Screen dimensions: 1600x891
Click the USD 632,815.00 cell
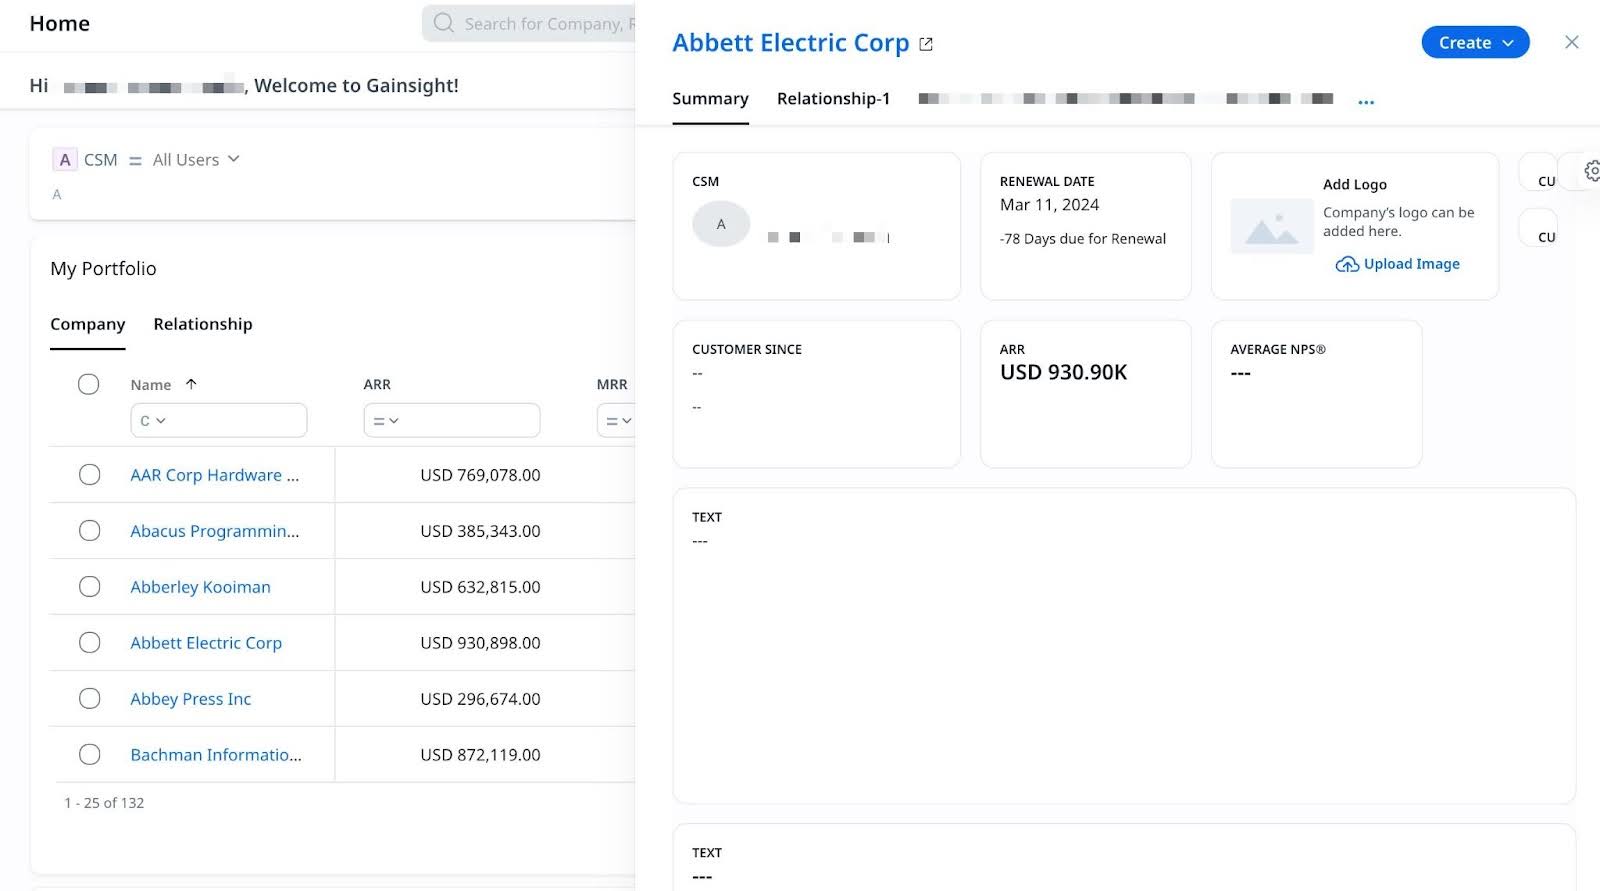tap(480, 587)
